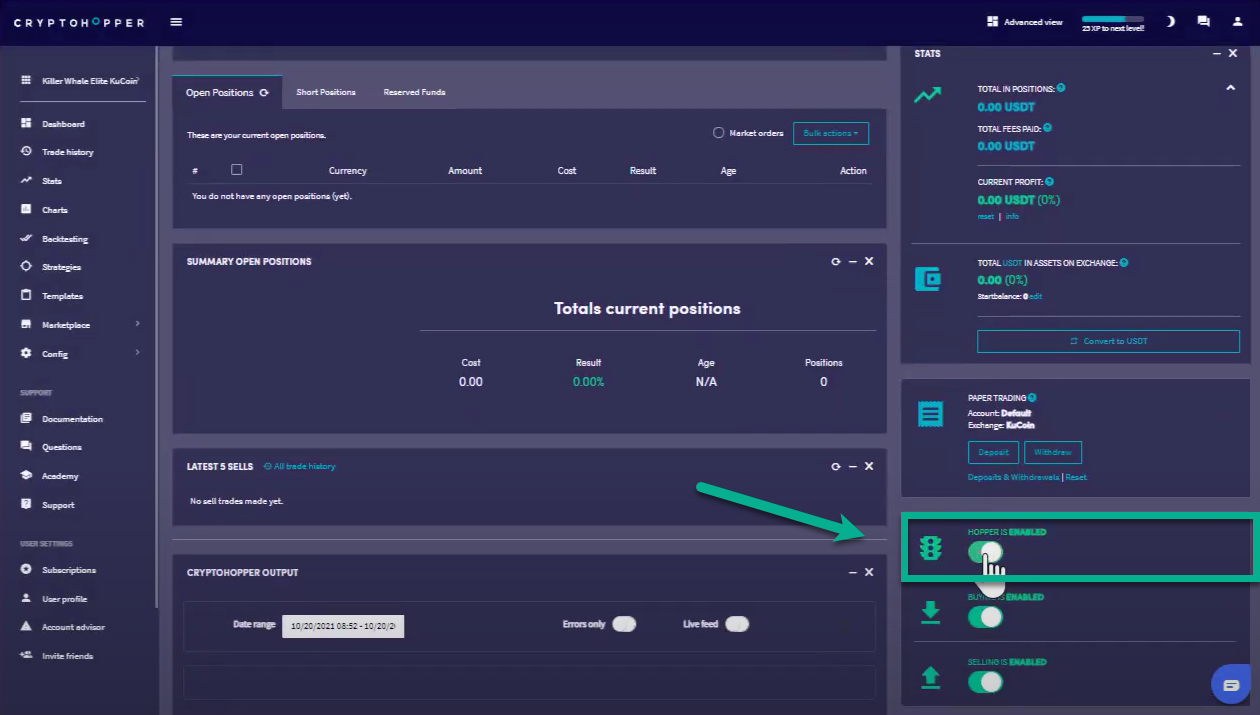Open the live chat support bubble

[1231, 685]
